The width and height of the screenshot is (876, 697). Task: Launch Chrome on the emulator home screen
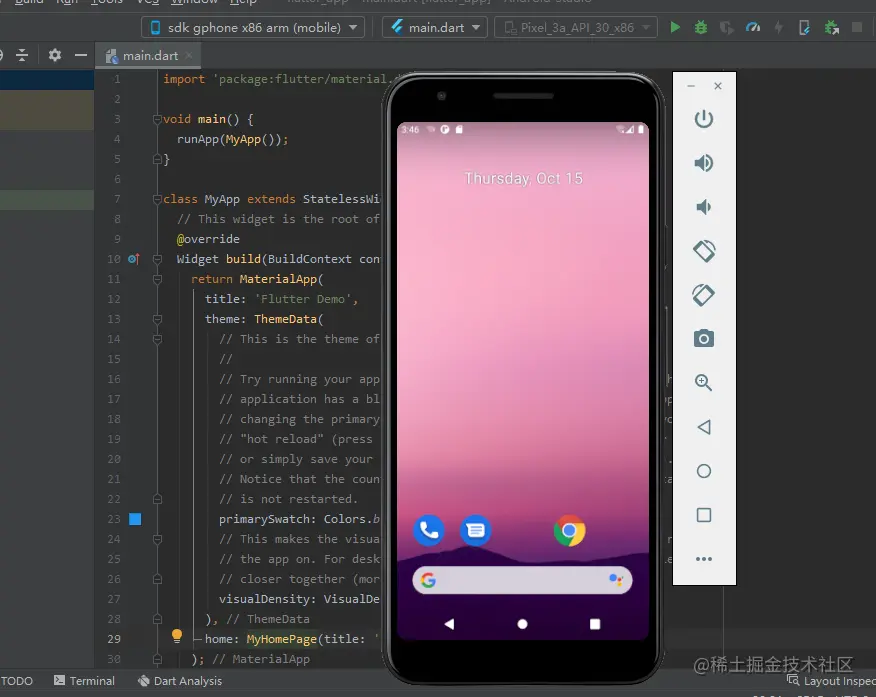[569, 531]
